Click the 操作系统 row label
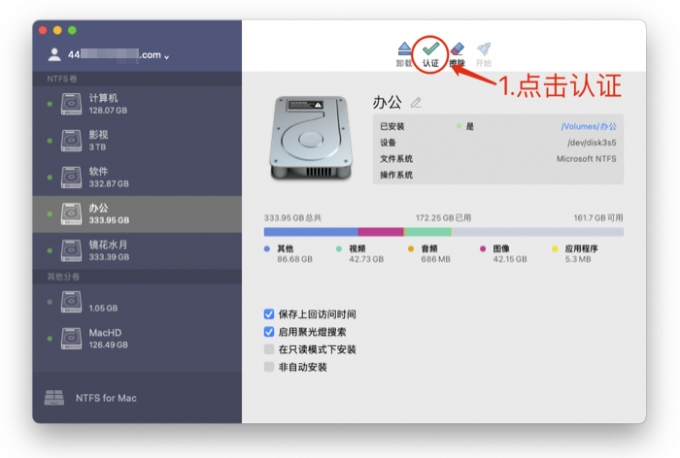The height and width of the screenshot is (458, 680). click(396, 175)
